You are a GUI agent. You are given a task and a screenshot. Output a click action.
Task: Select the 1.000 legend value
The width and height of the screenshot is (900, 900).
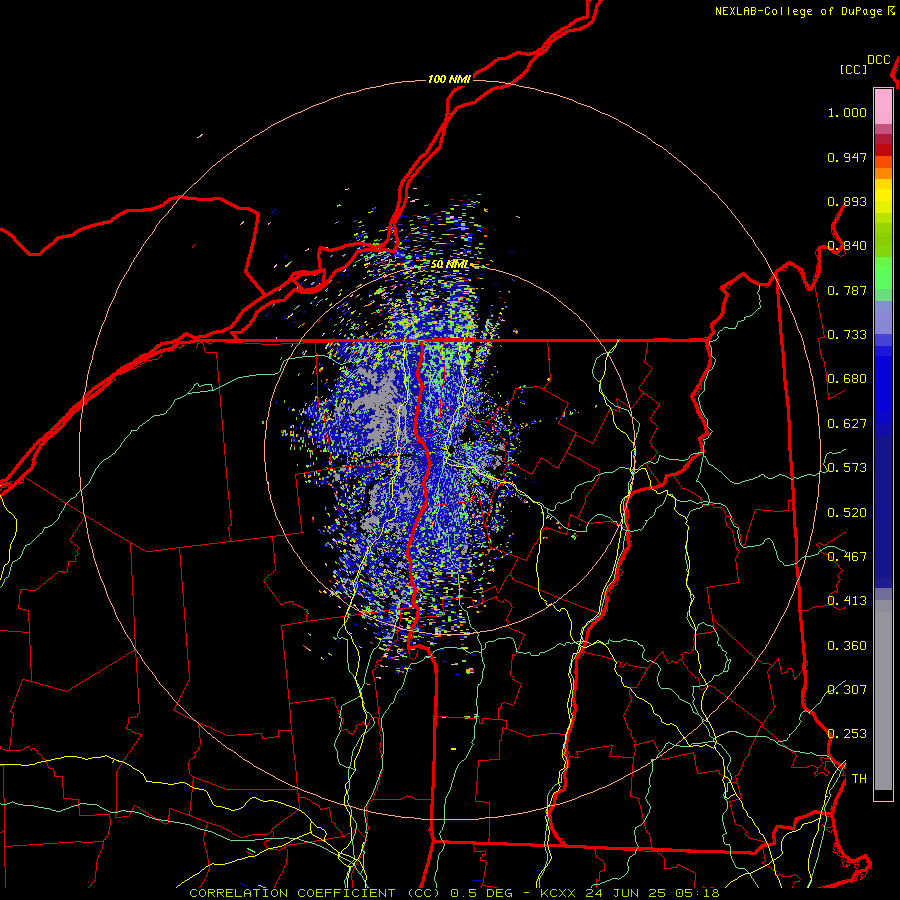tap(847, 112)
